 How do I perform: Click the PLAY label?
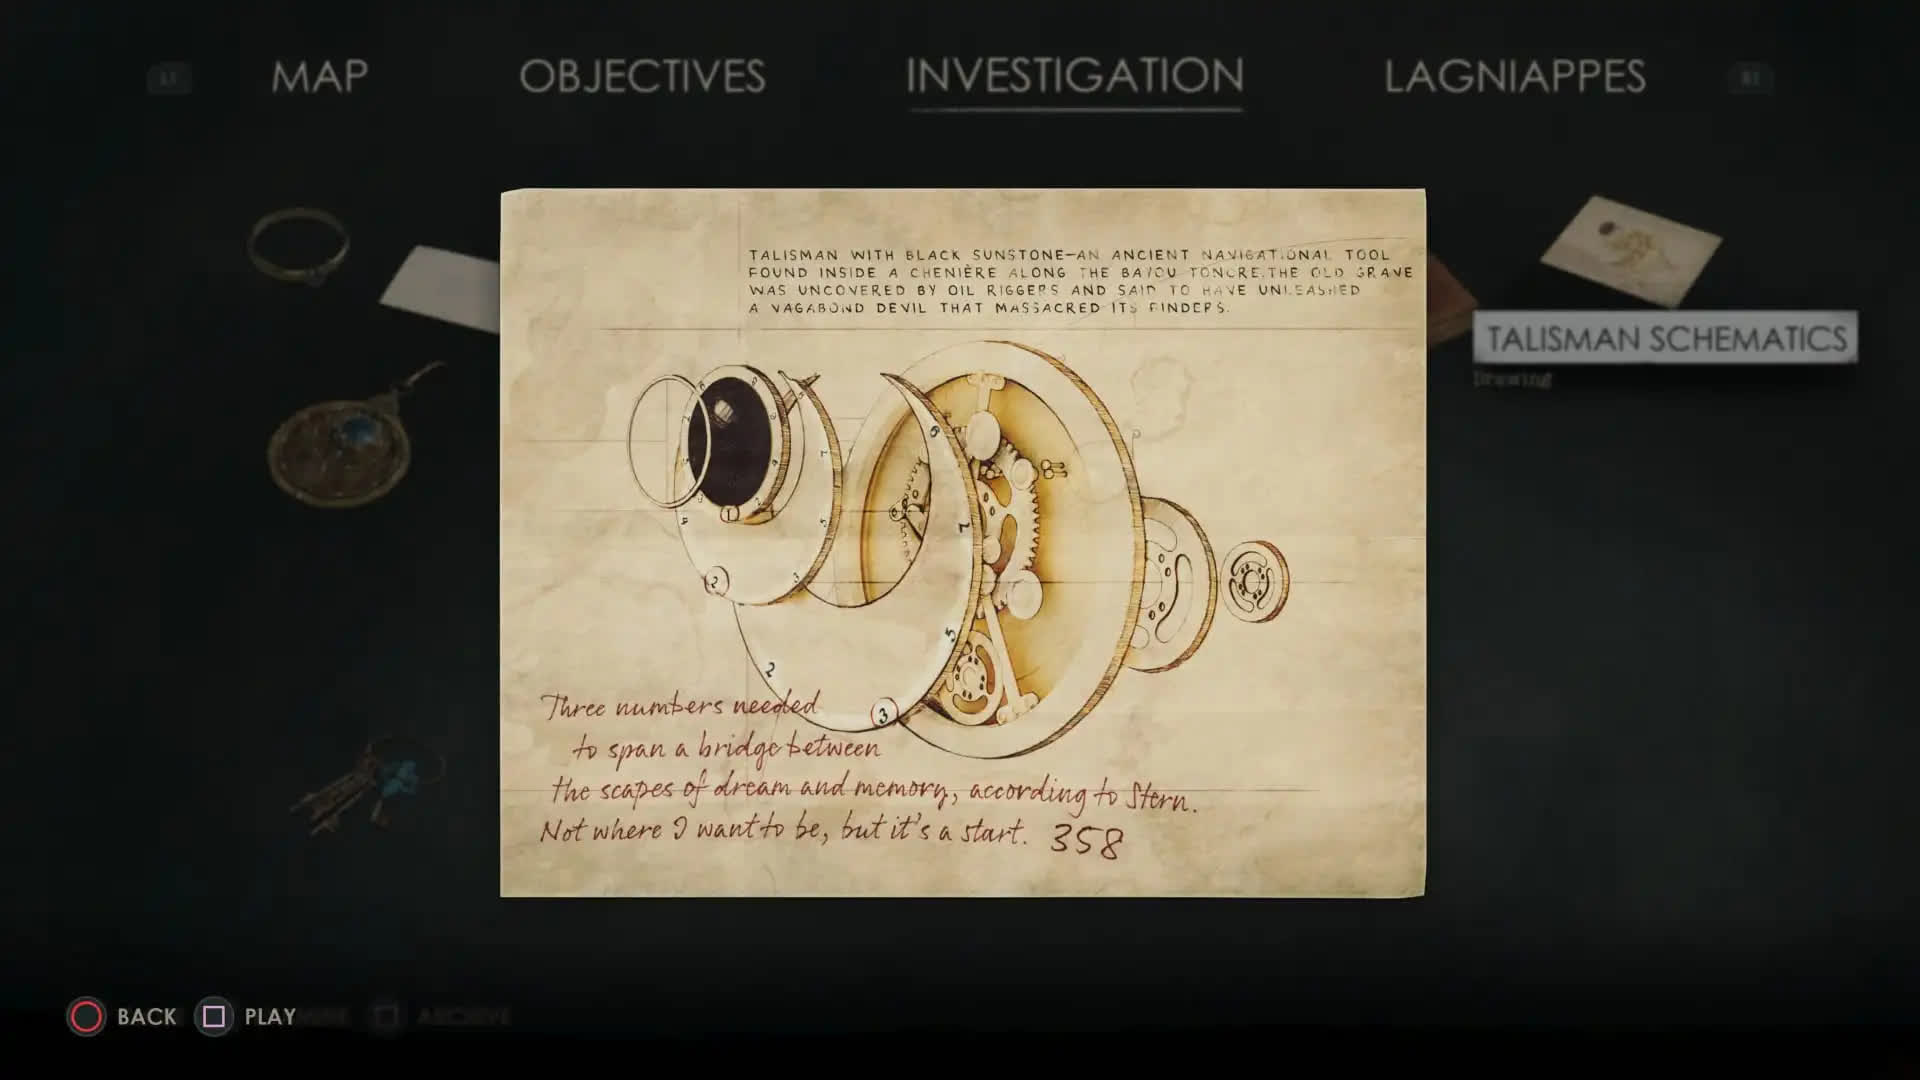coord(270,1016)
